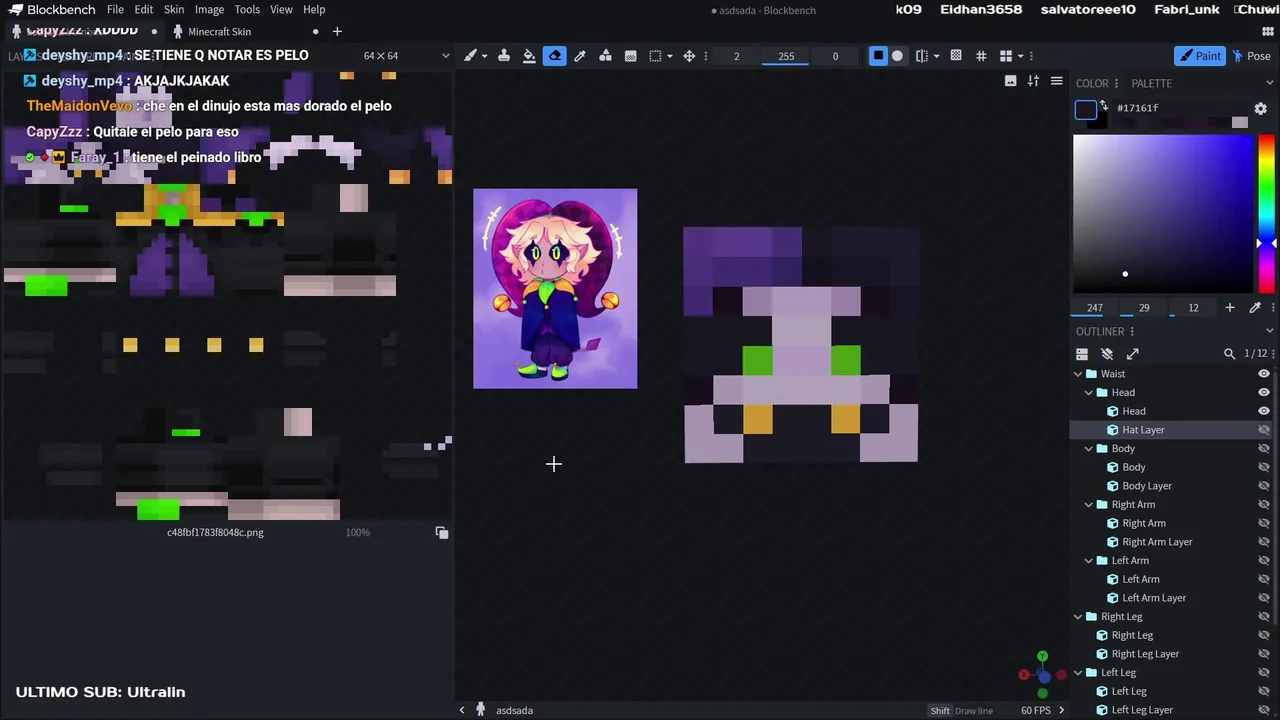Open the Tools menu
The image size is (1280, 720).
[x=247, y=10]
